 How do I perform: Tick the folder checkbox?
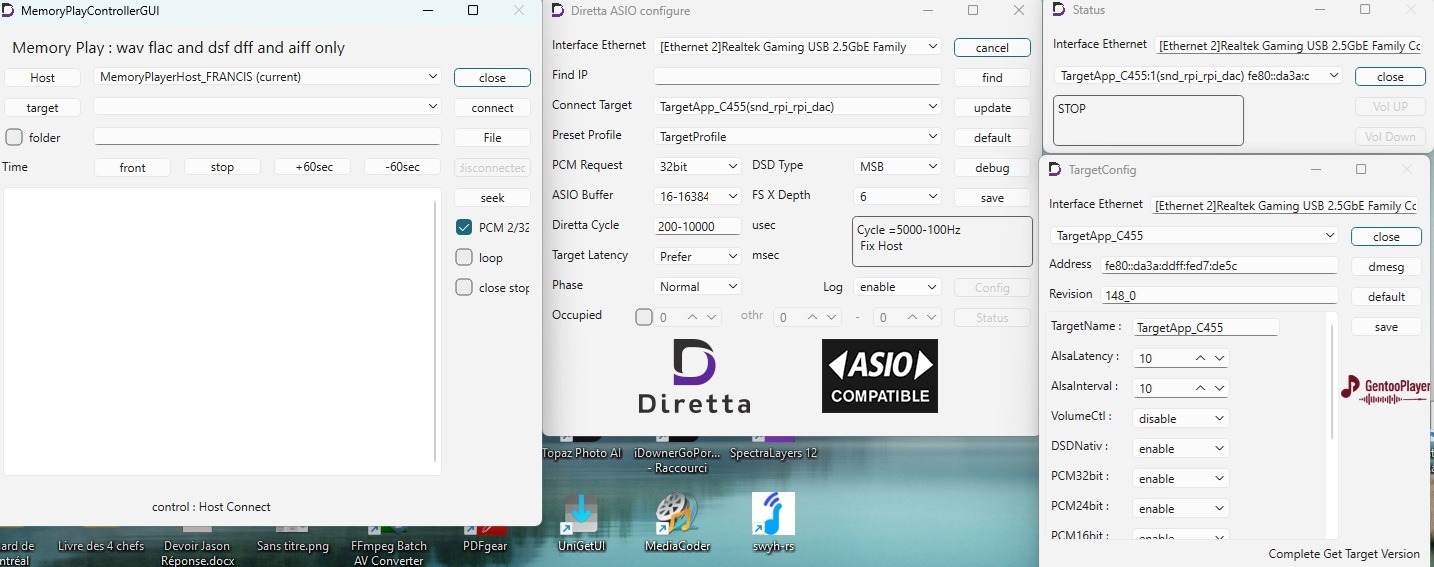click(x=14, y=137)
